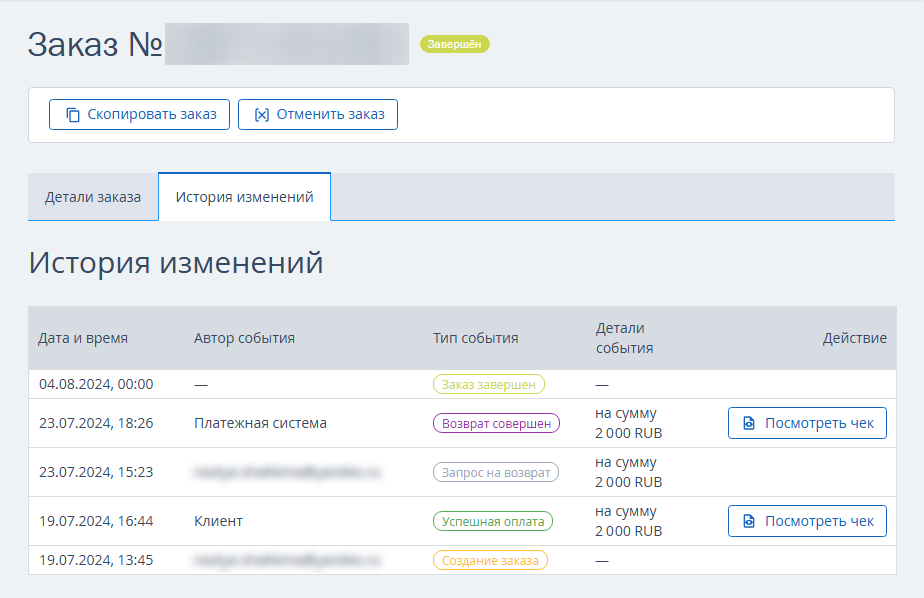Click the Платежная система author cell
Screen dimensions: 924x598
coord(260,423)
